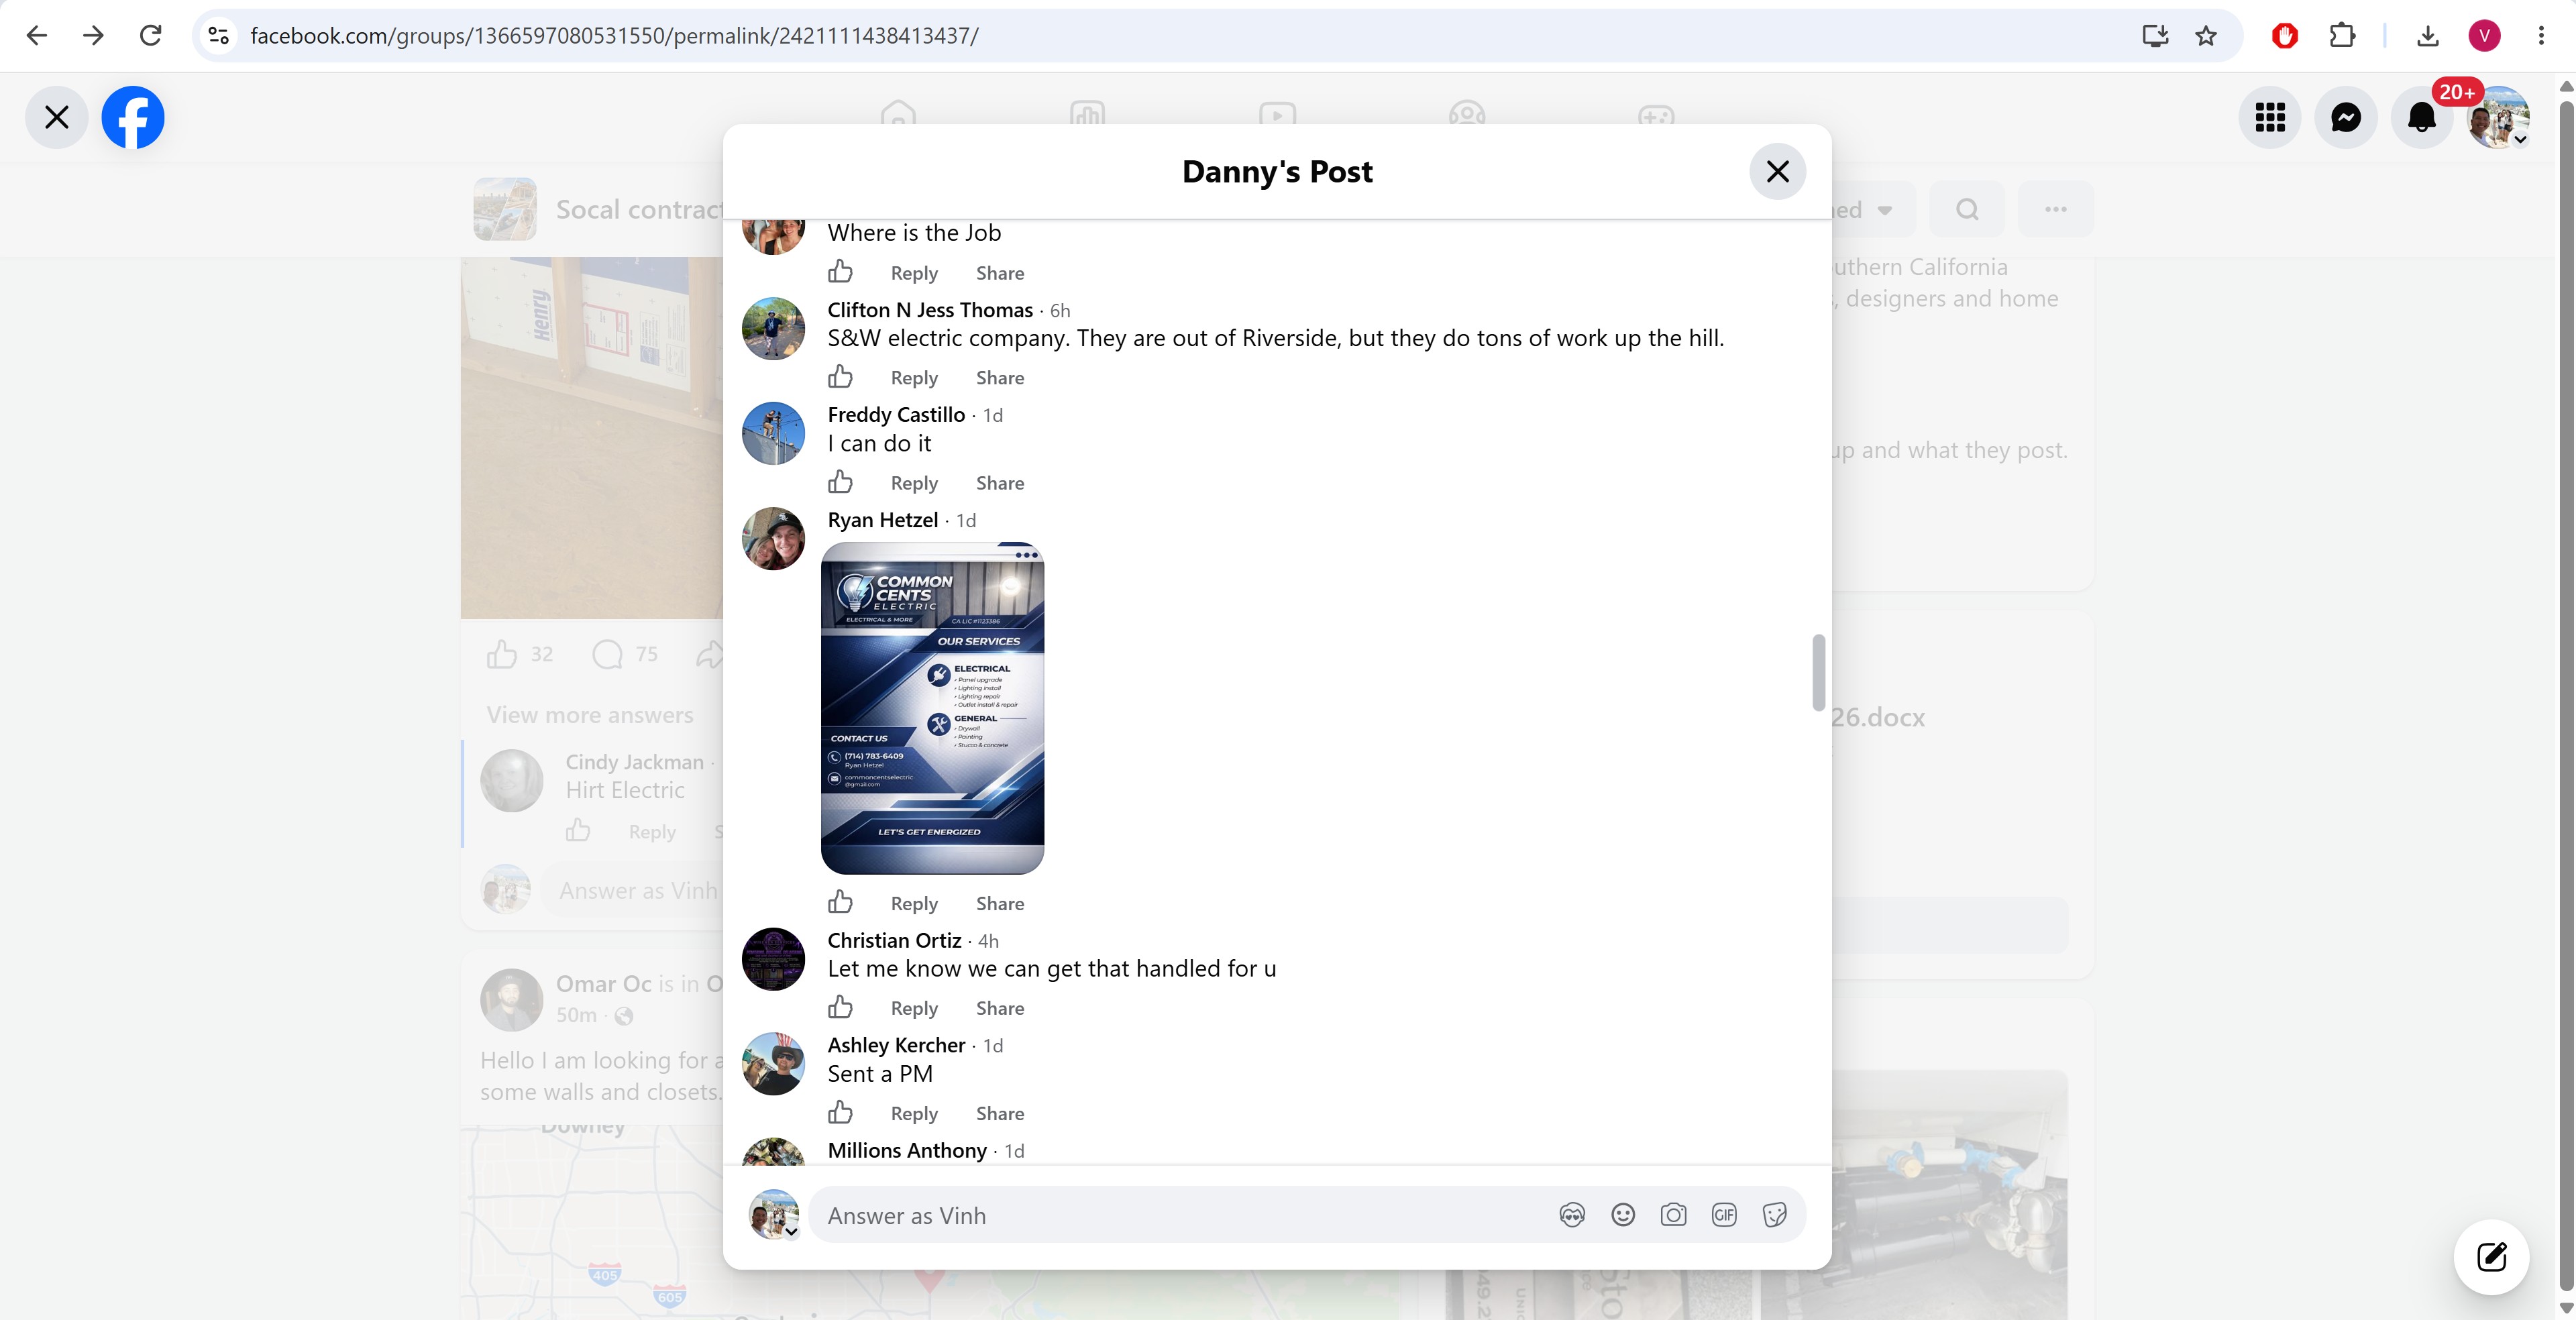View site information icon in address bar
Viewport: 2576px width, 1320px height.
point(219,36)
